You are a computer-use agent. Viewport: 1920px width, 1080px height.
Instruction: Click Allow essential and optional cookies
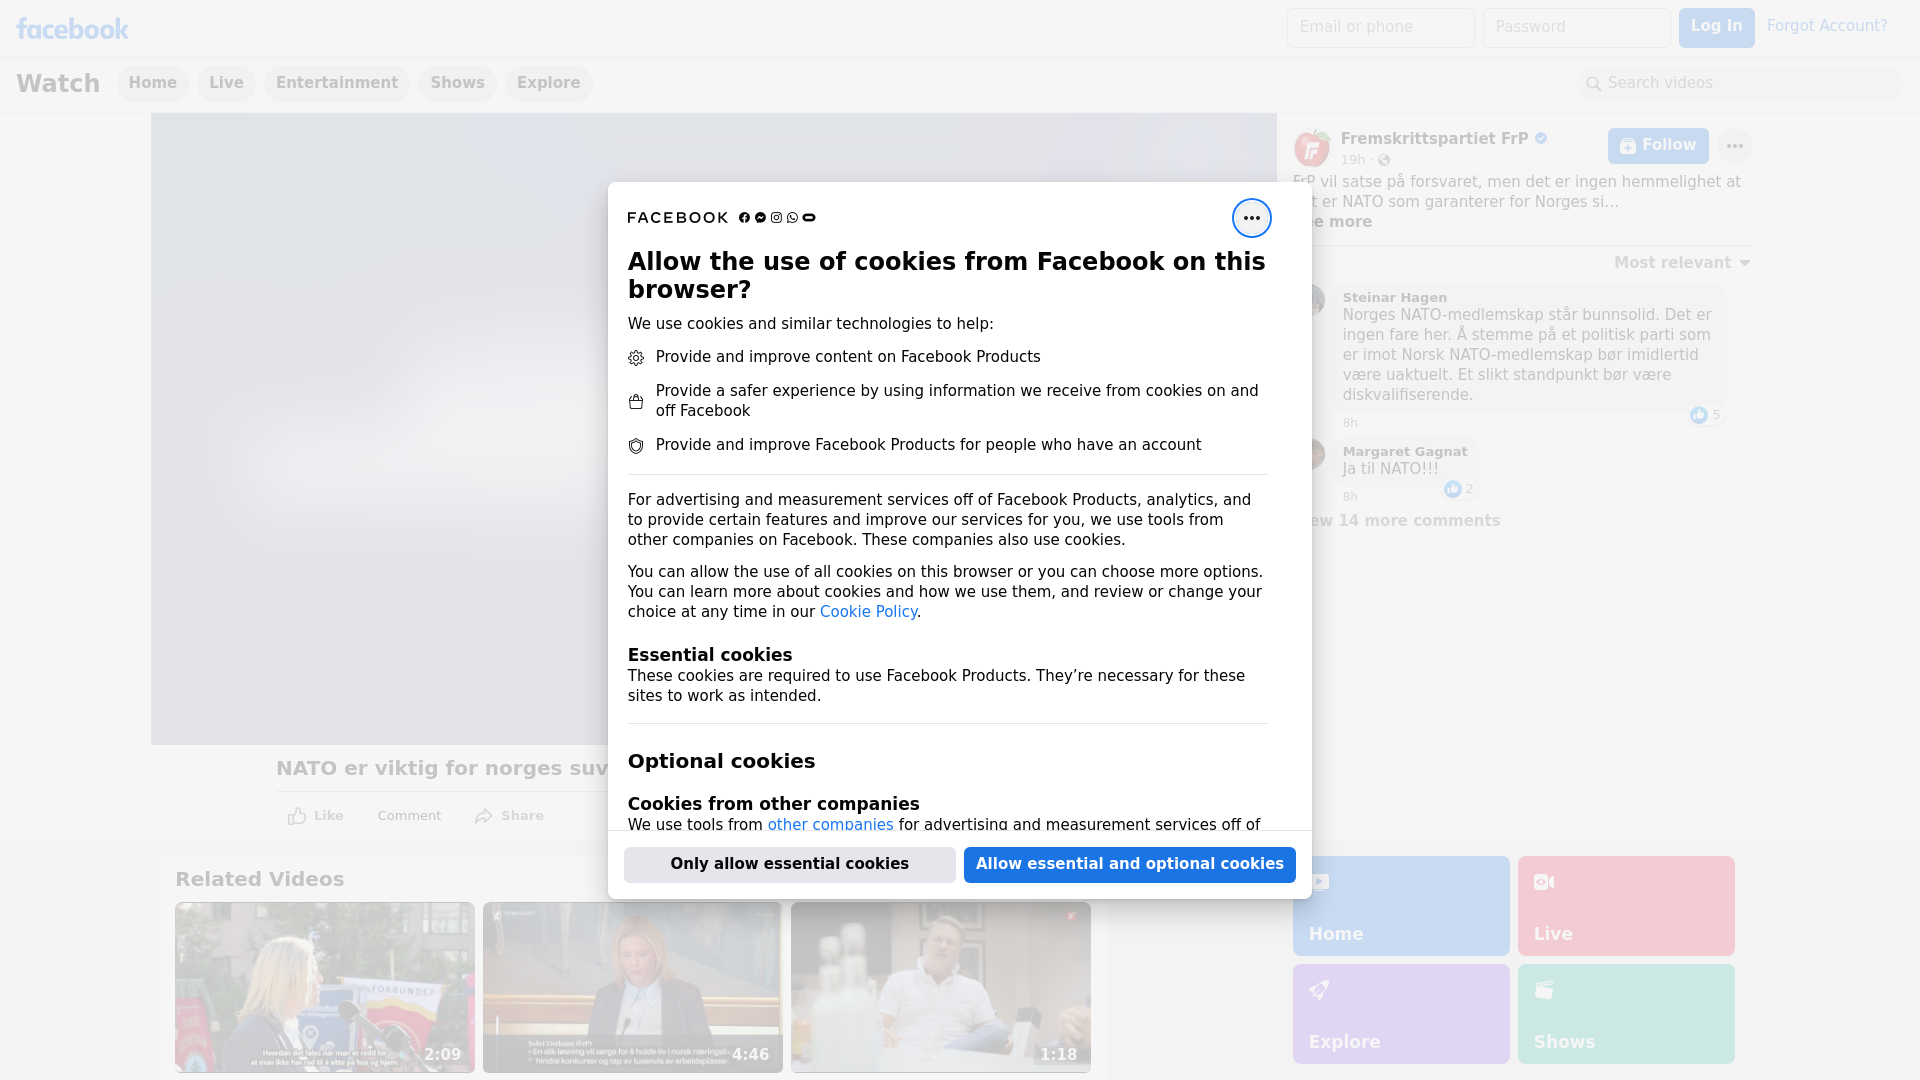pos(1130,865)
